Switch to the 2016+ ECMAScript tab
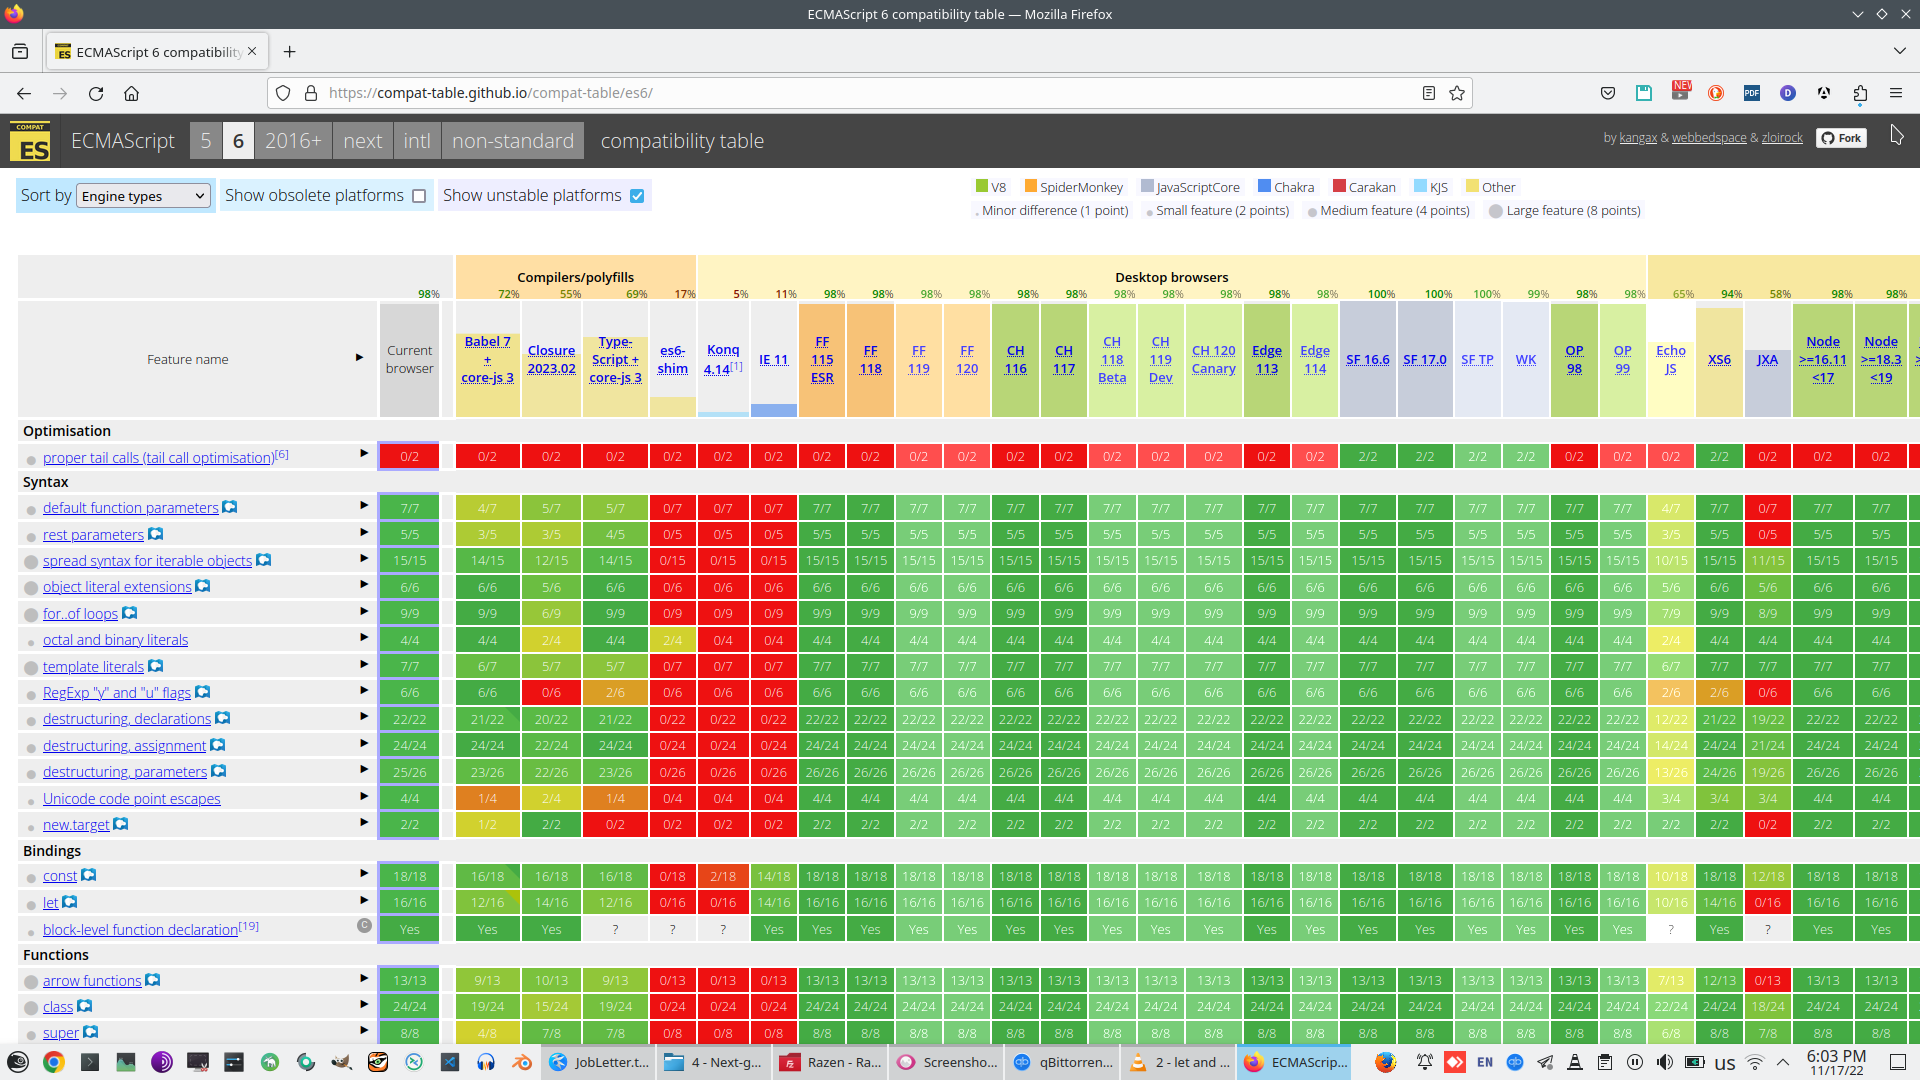This screenshot has height=1080, width=1920. pyautogui.click(x=292, y=141)
